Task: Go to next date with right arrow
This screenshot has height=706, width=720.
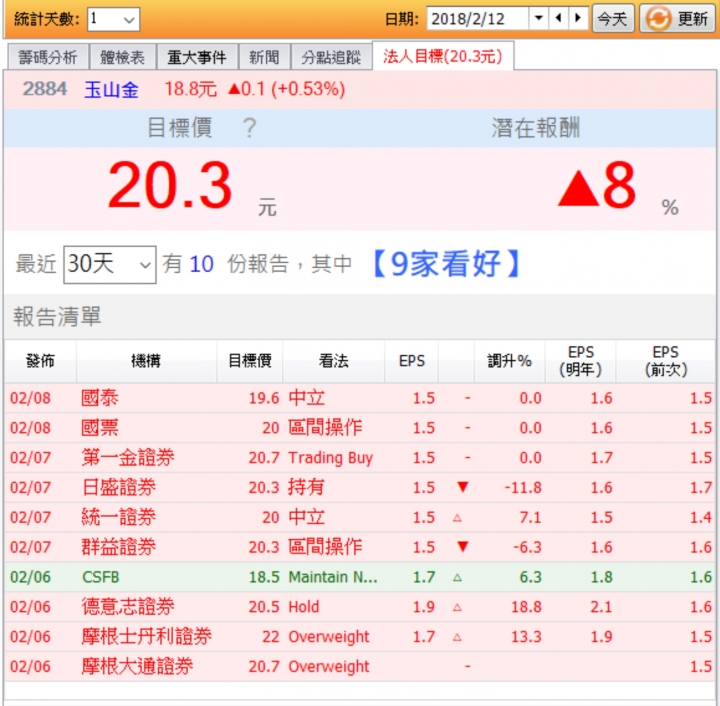Action: coord(578,19)
